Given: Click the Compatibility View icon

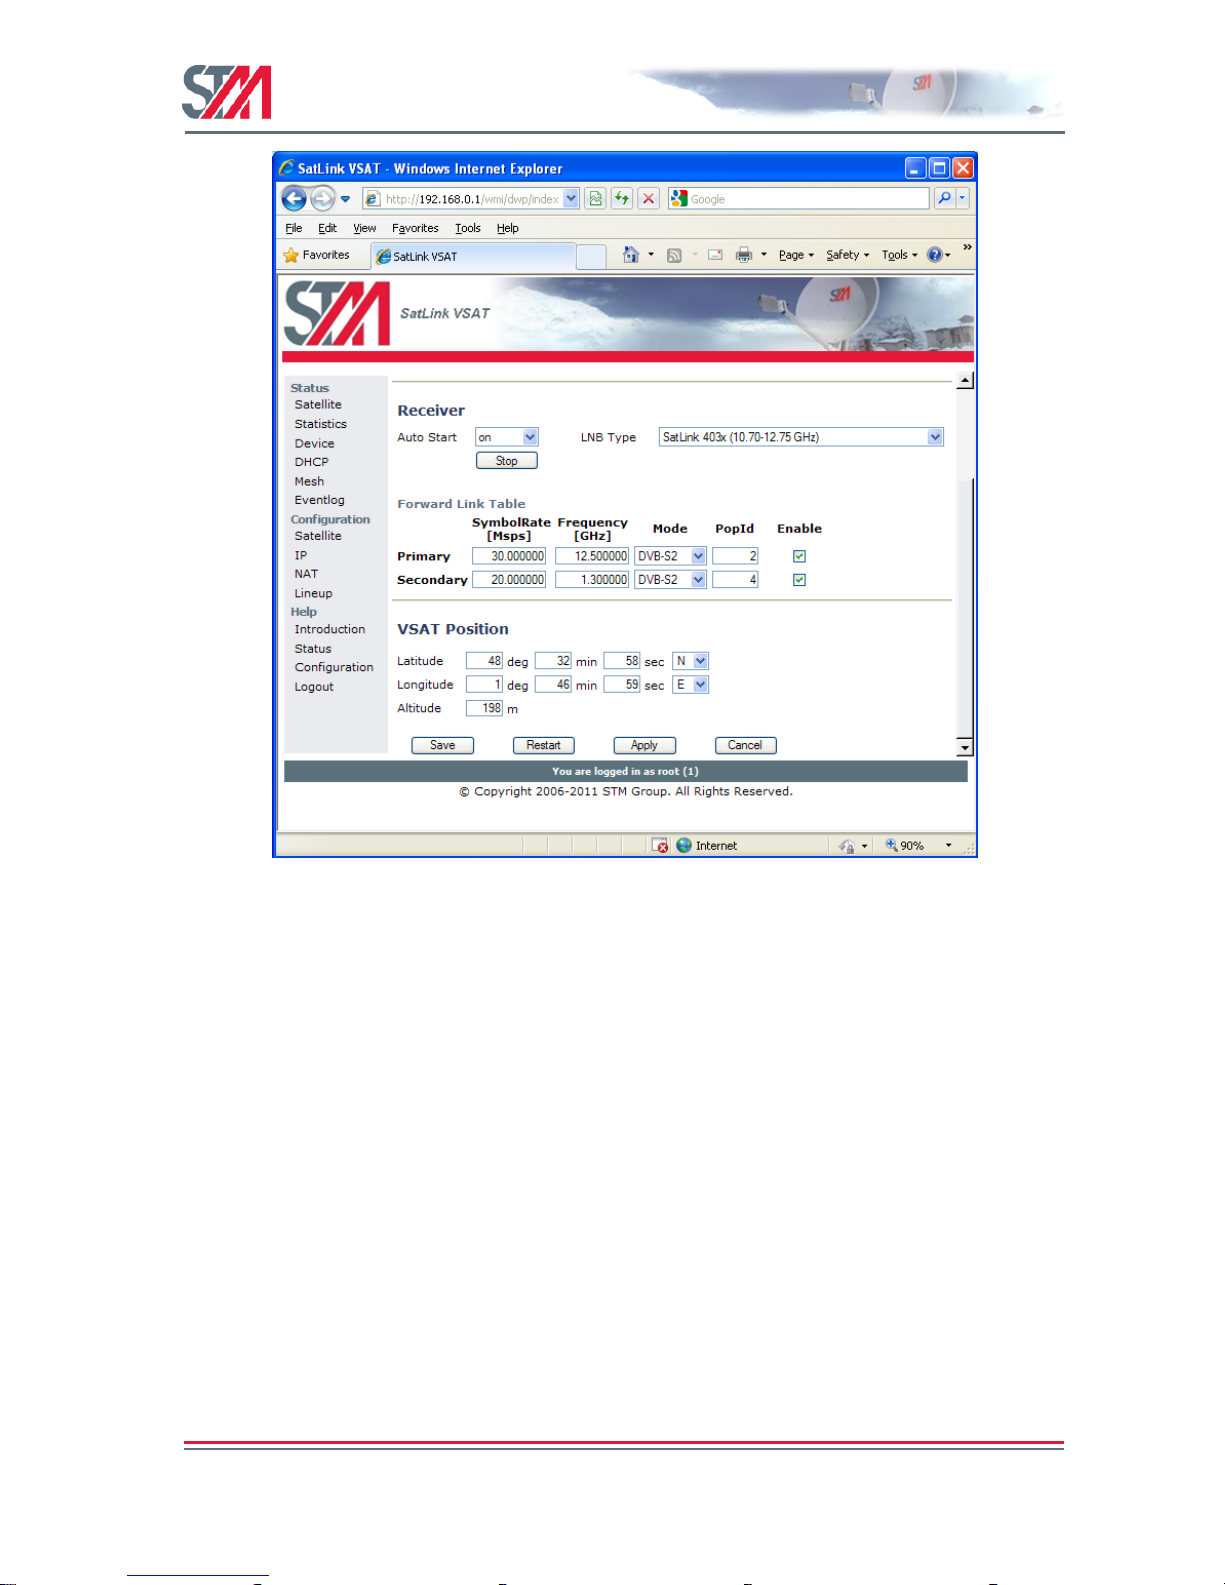Looking at the screenshot, I should click(x=595, y=198).
